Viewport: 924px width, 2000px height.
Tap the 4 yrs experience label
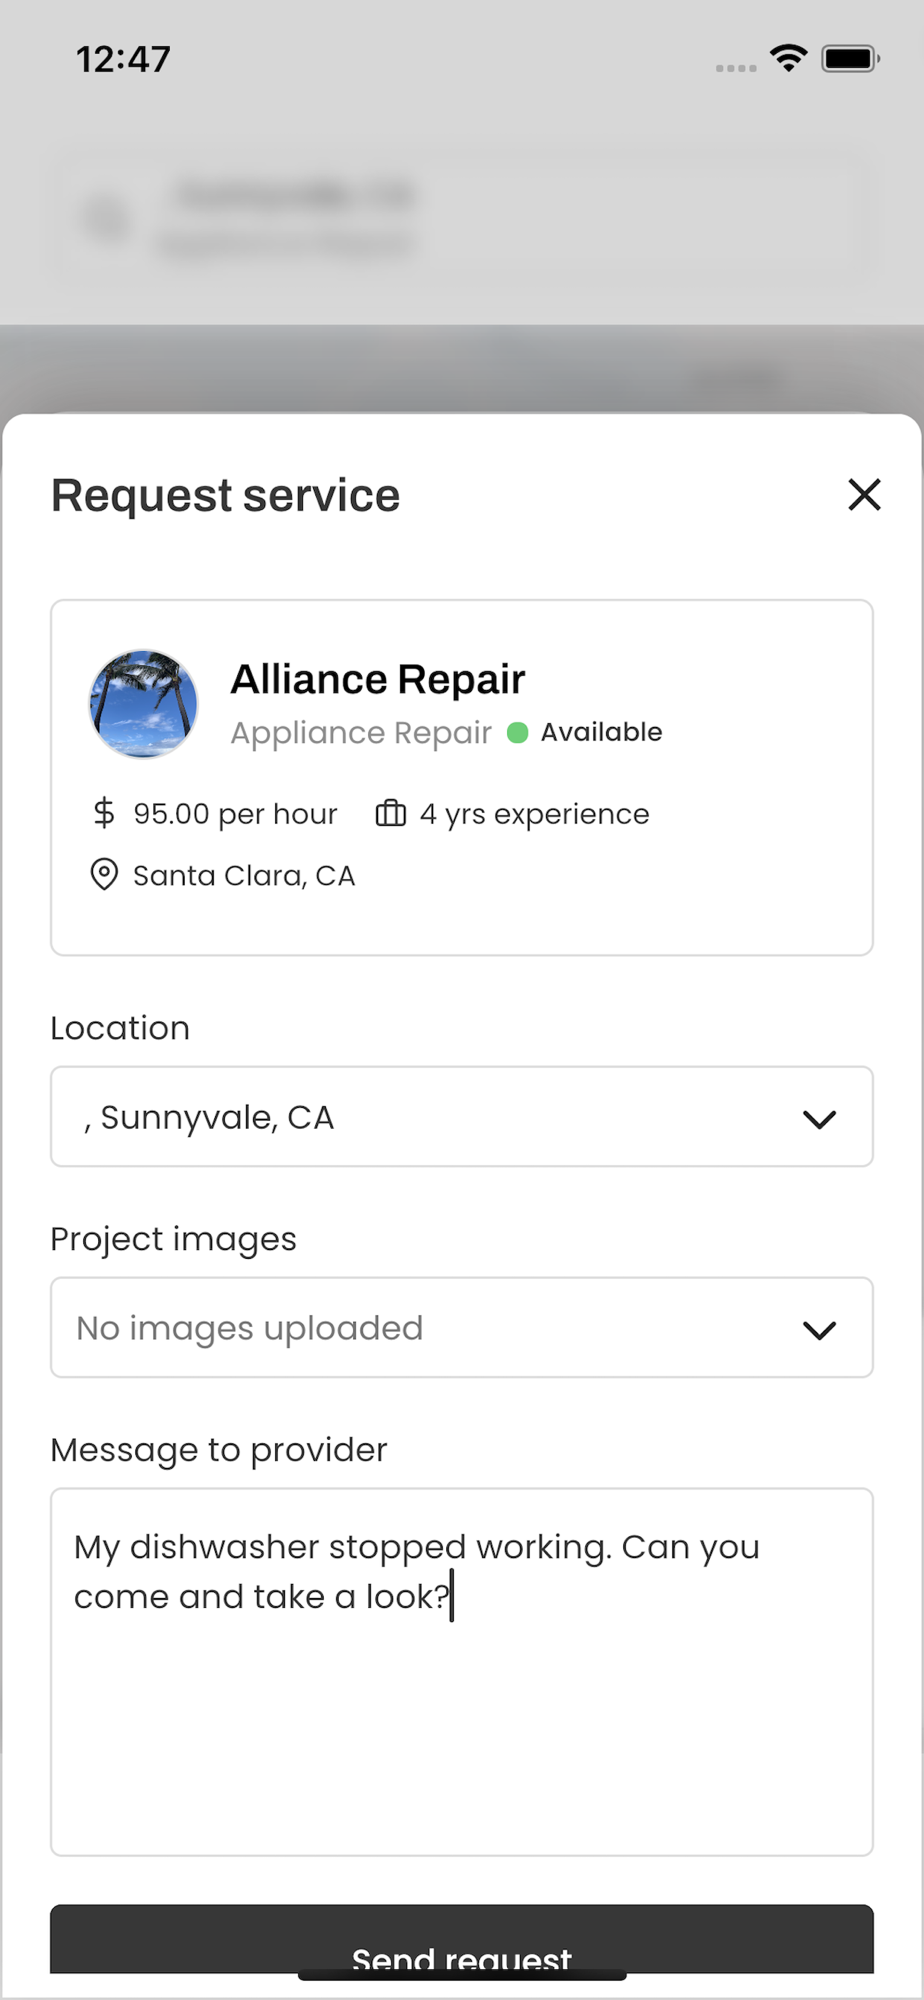534,814
